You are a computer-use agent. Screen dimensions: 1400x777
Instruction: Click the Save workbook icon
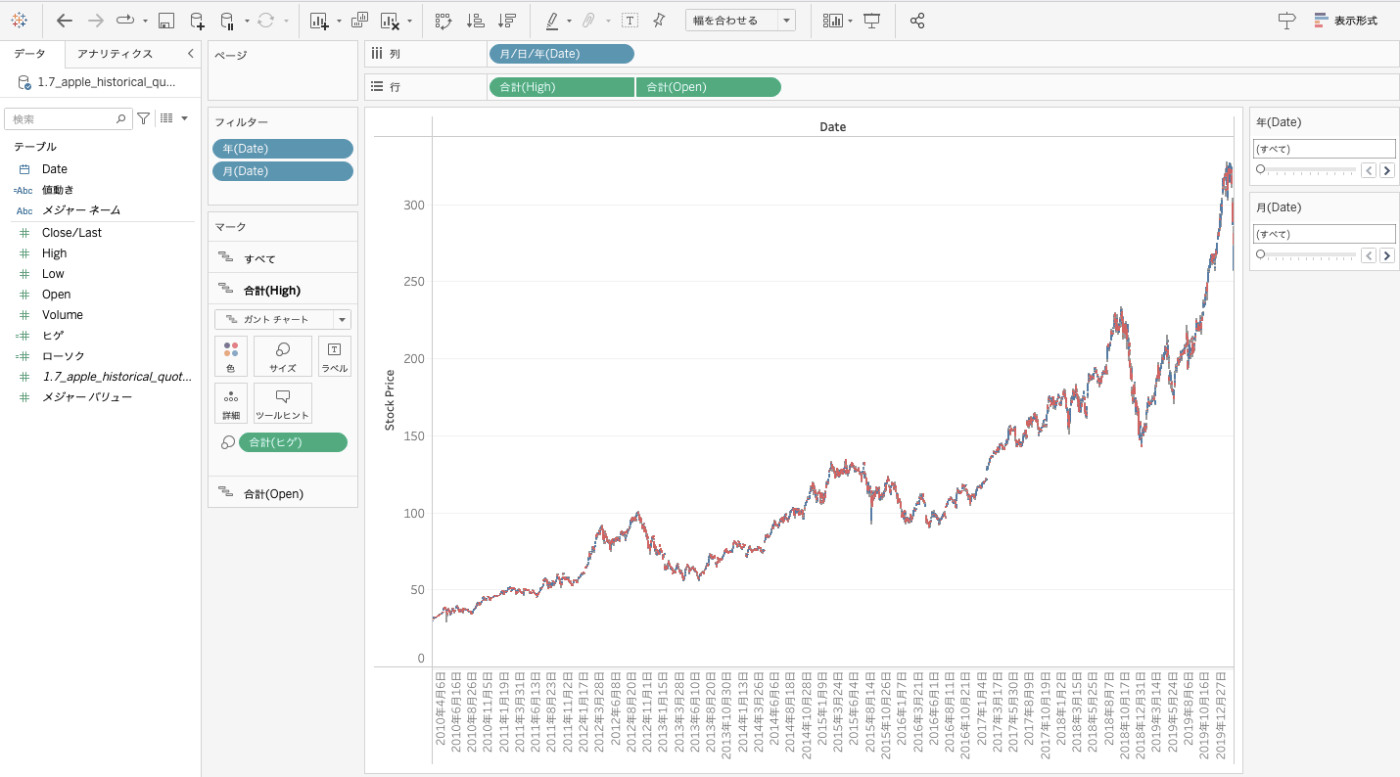click(164, 19)
